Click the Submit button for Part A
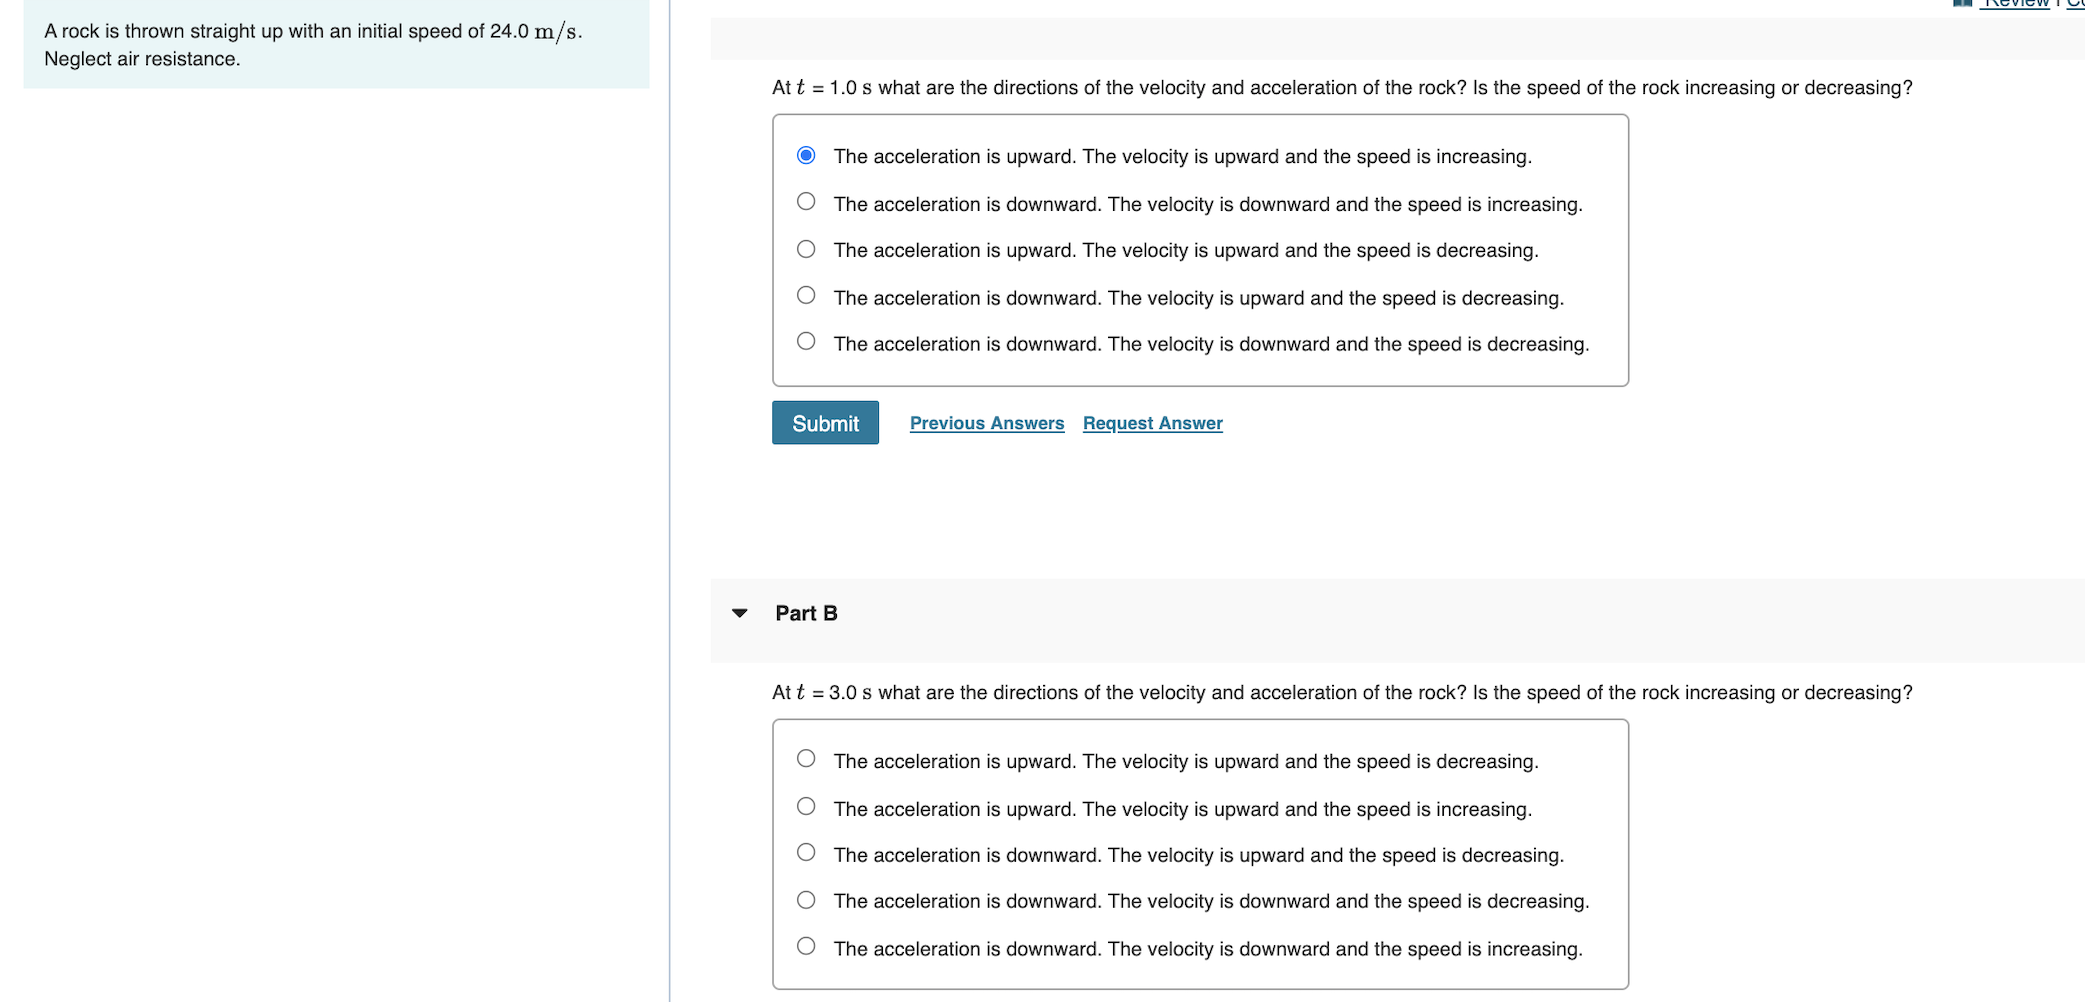 coord(825,422)
